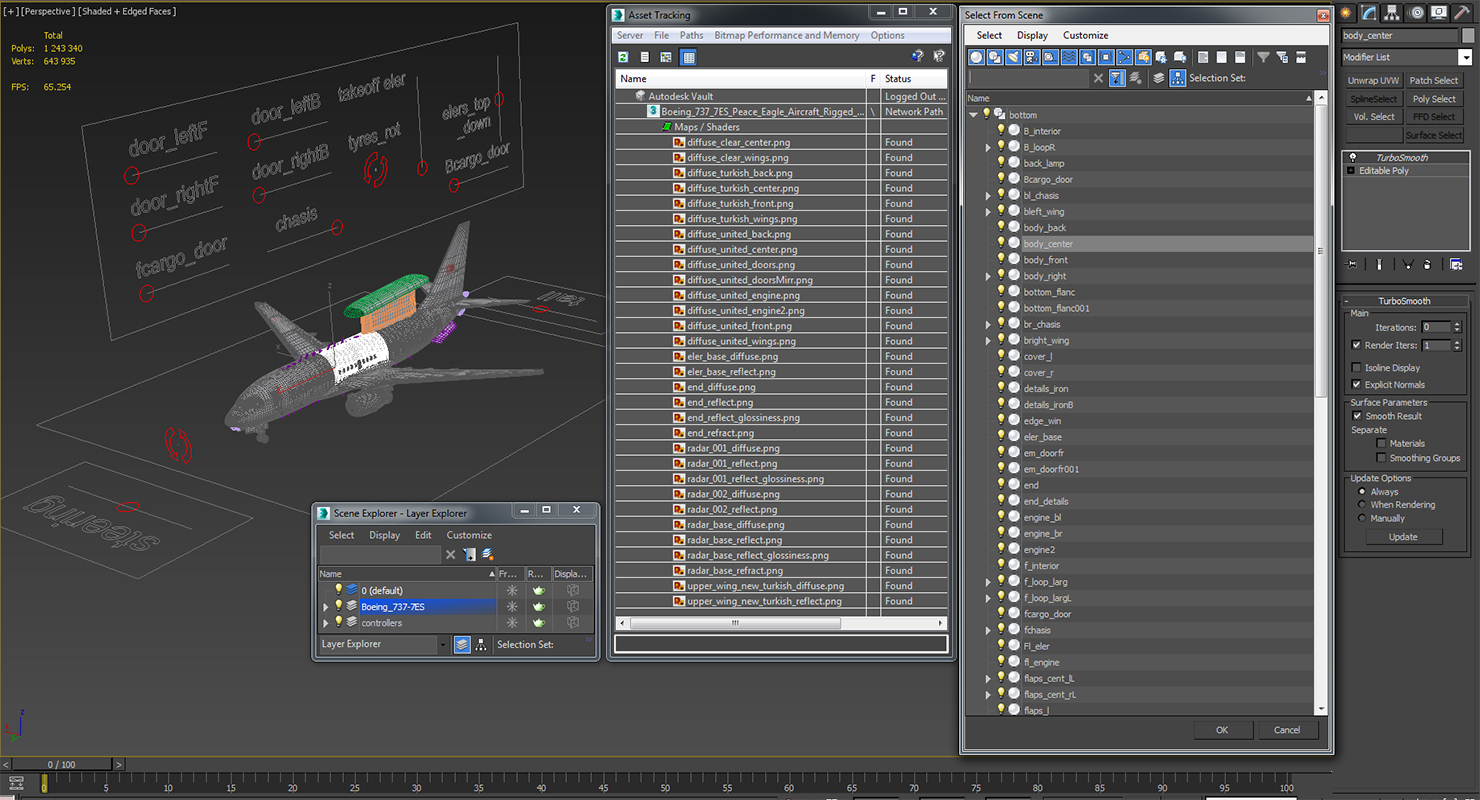
Task: Clear the Select From Scene search filter
Action: (x=1098, y=78)
